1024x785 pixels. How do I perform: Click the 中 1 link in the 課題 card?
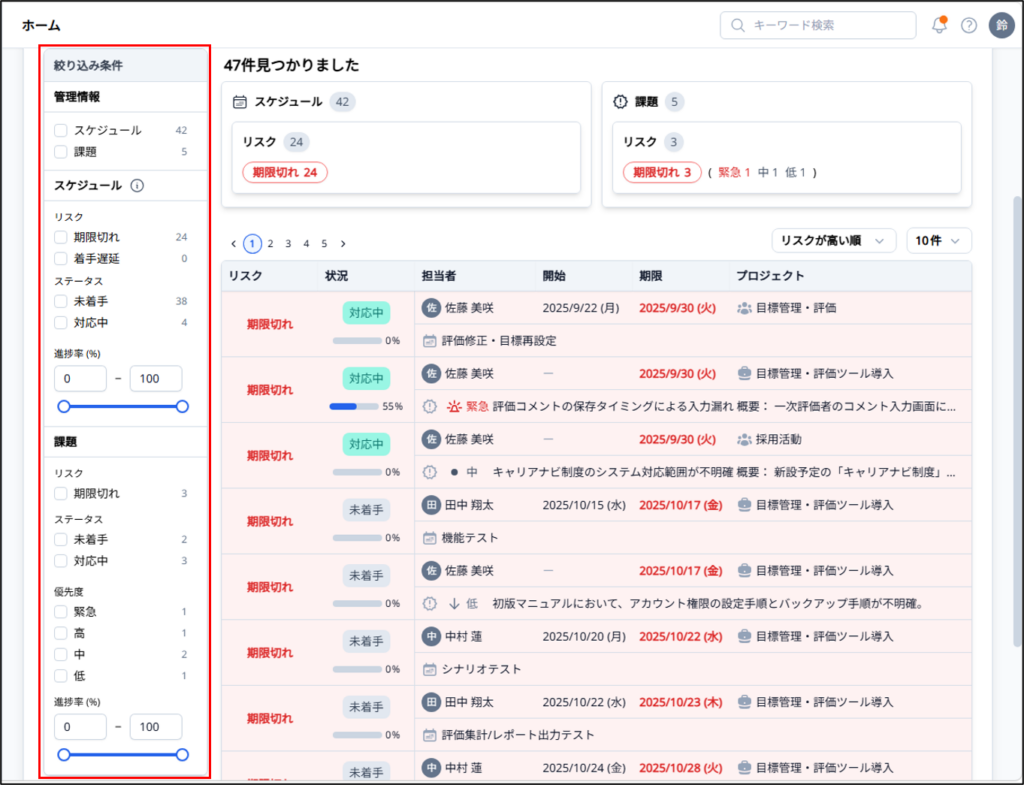pyautogui.click(x=767, y=172)
